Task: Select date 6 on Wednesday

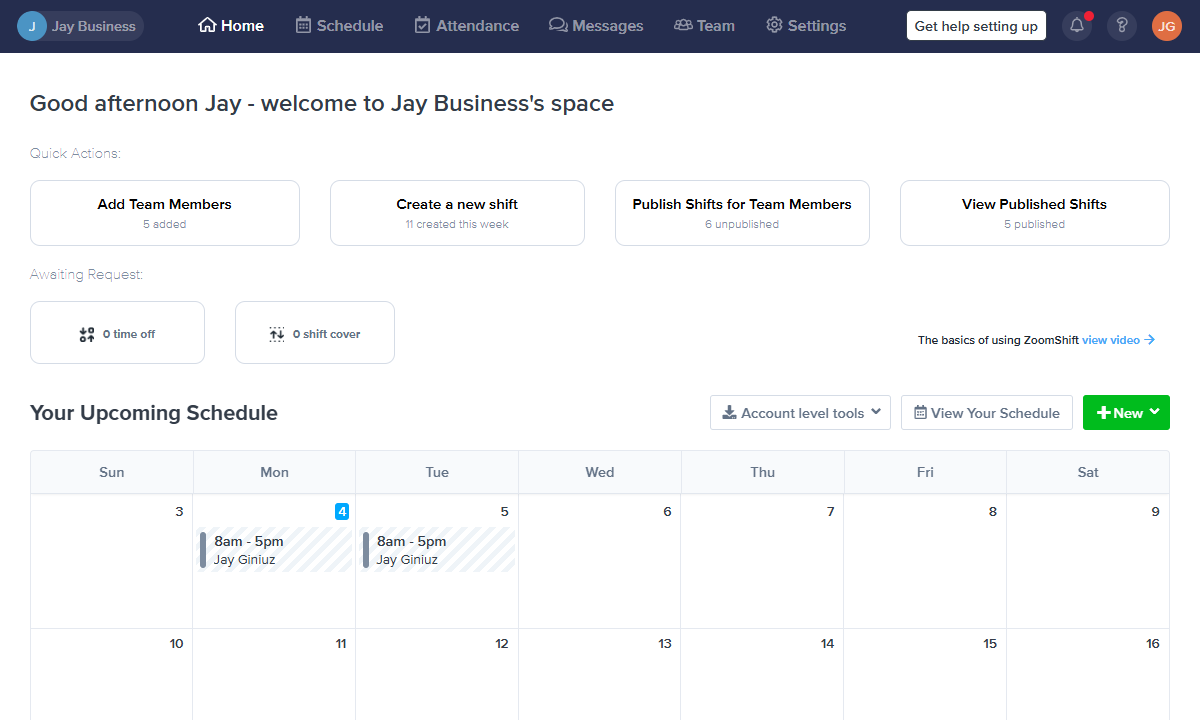Action: click(x=667, y=511)
